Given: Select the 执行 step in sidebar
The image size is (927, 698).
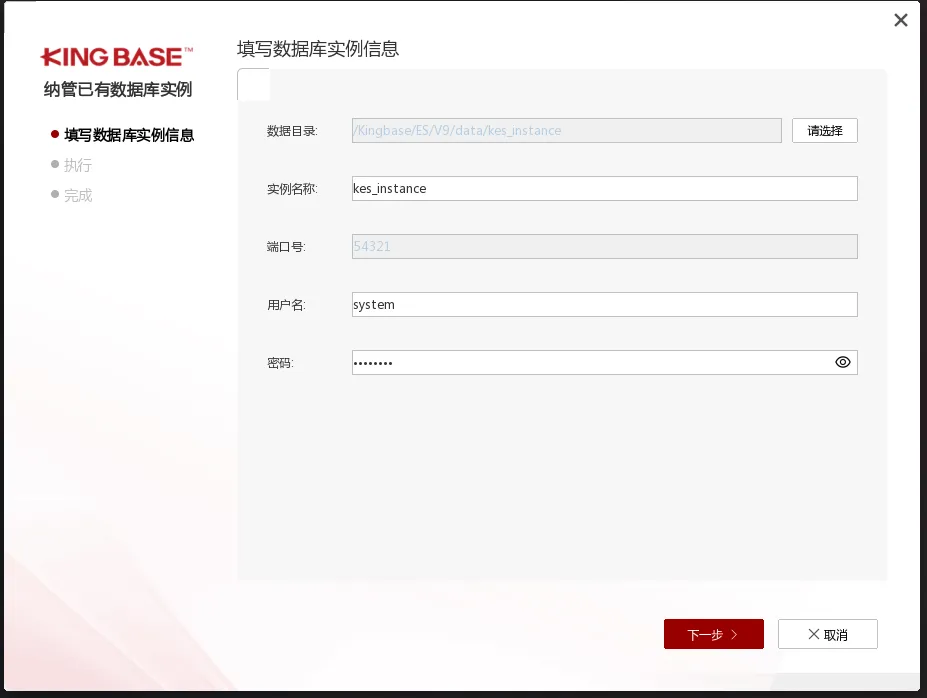Looking at the screenshot, I should click(x=77, y=165).
